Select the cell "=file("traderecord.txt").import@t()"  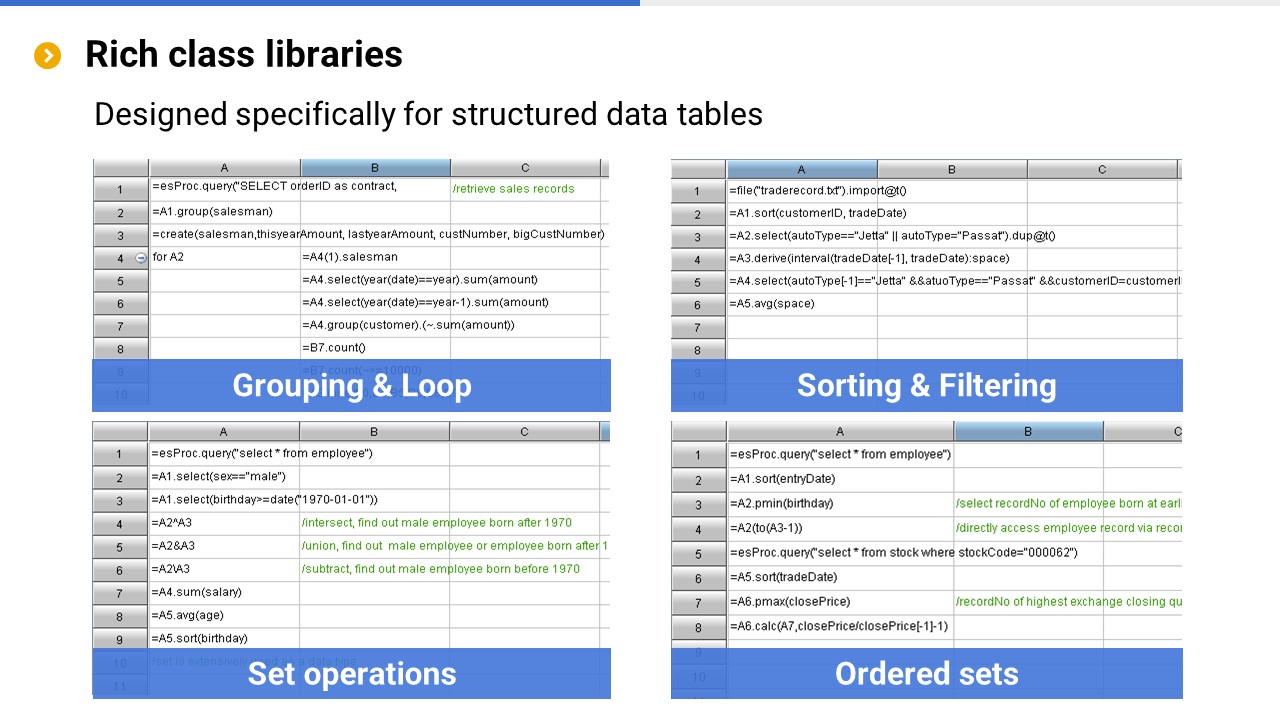801,190
